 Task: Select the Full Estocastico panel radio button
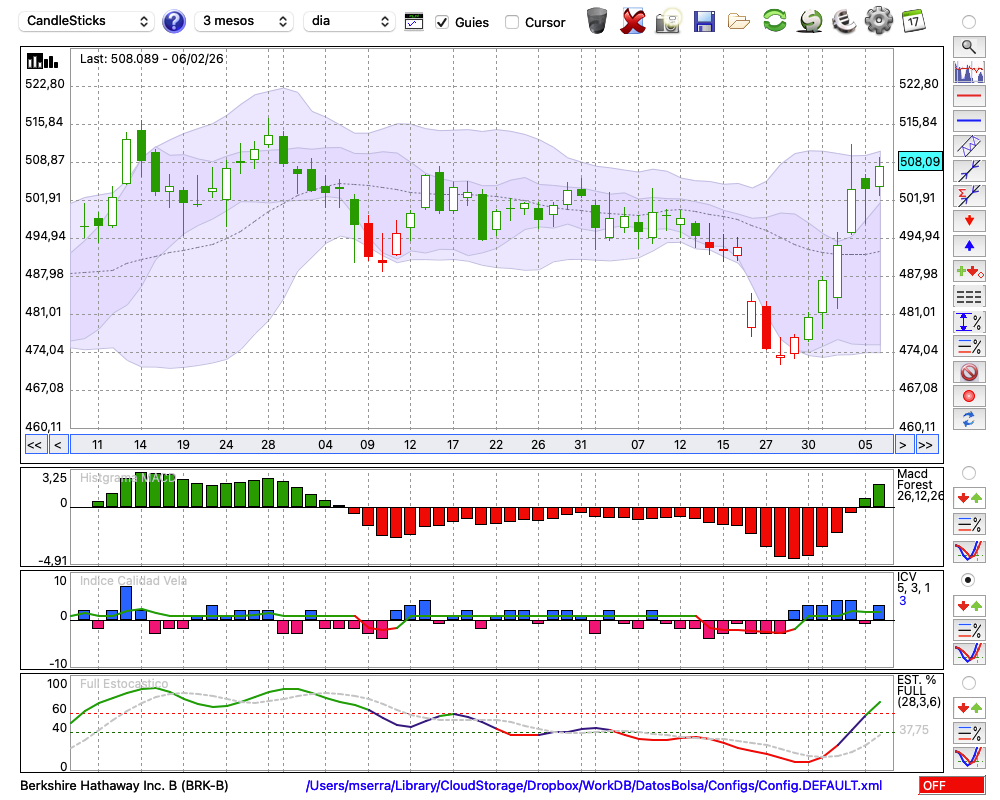tap(968, 683)
